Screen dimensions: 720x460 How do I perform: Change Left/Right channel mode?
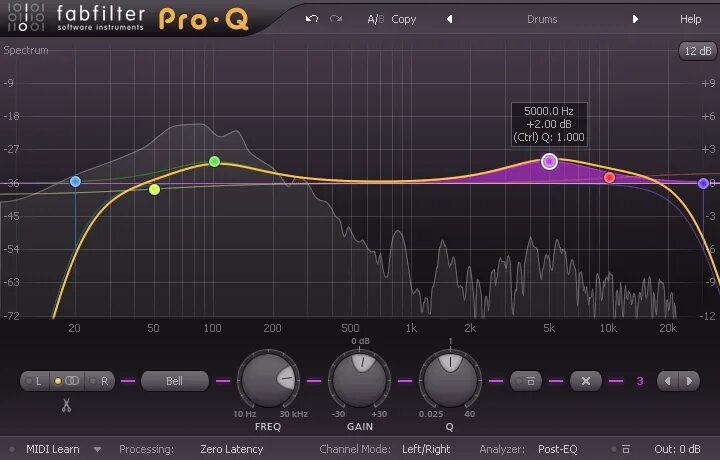pyautogui.click(x=426, y=449)
